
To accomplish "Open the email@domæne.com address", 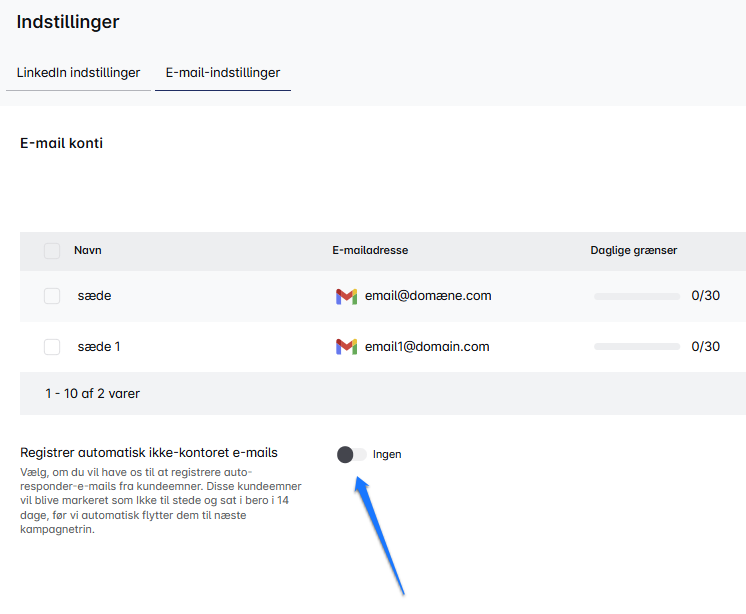I will pyautogui.click(x=427, y=296).
